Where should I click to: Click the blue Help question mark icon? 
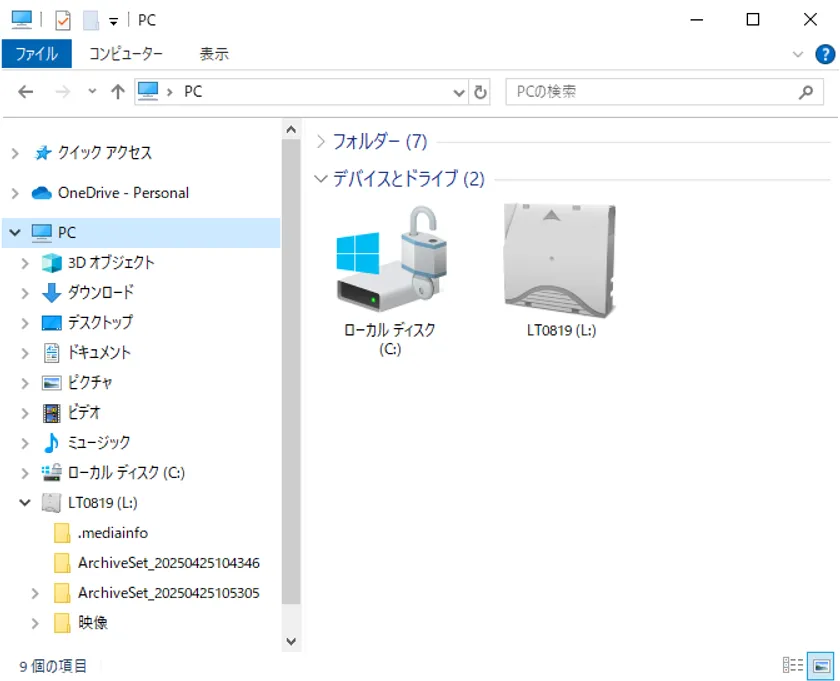pos(825,54)
